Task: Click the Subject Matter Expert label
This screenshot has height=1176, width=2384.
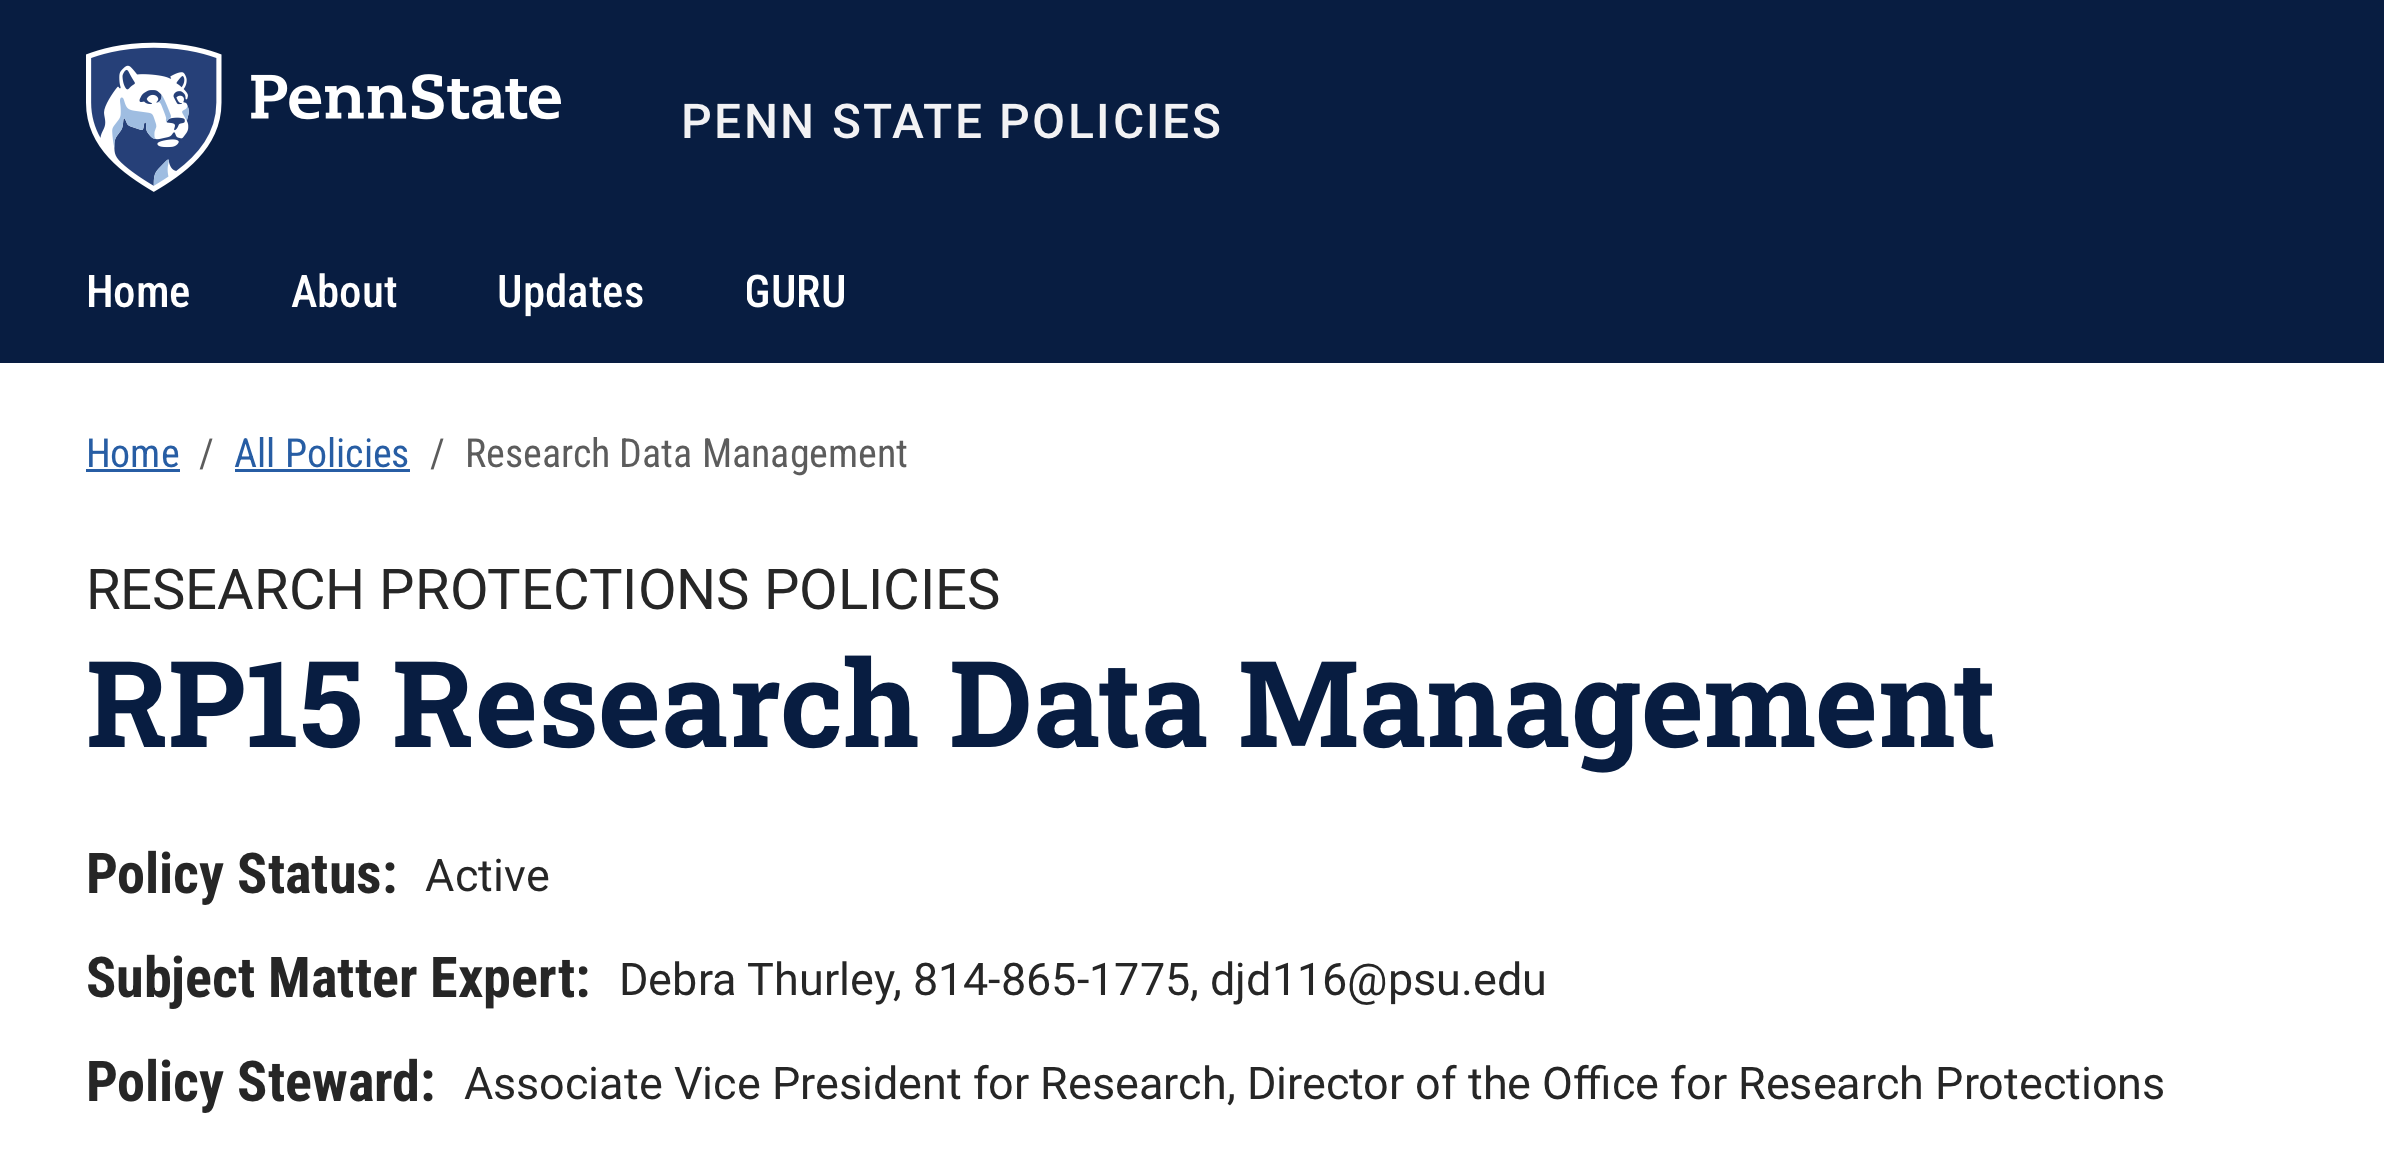Action: (x=338, y=979)
